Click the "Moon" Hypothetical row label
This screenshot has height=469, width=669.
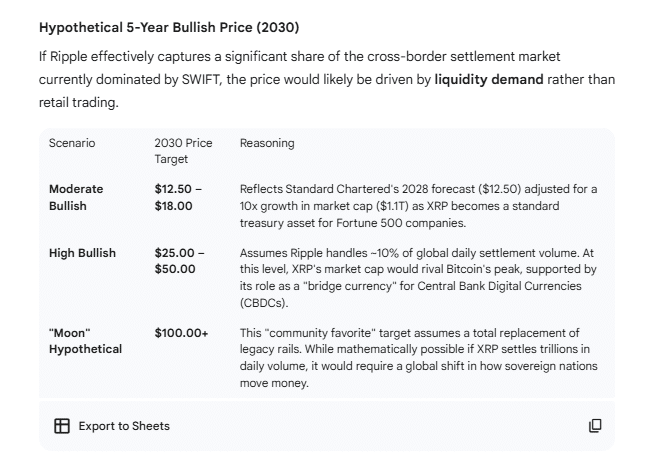85,341
